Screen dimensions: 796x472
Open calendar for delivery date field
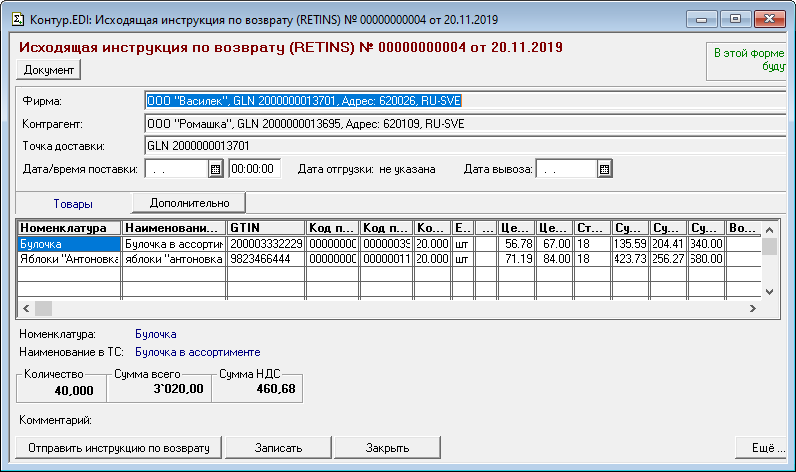coord(215,169)
